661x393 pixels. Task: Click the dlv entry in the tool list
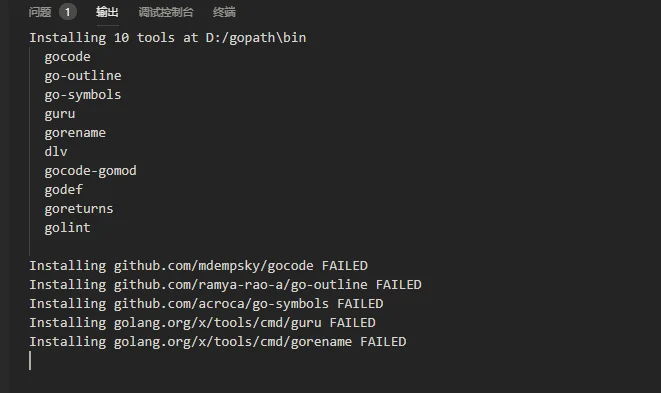(x=56, y=151)
